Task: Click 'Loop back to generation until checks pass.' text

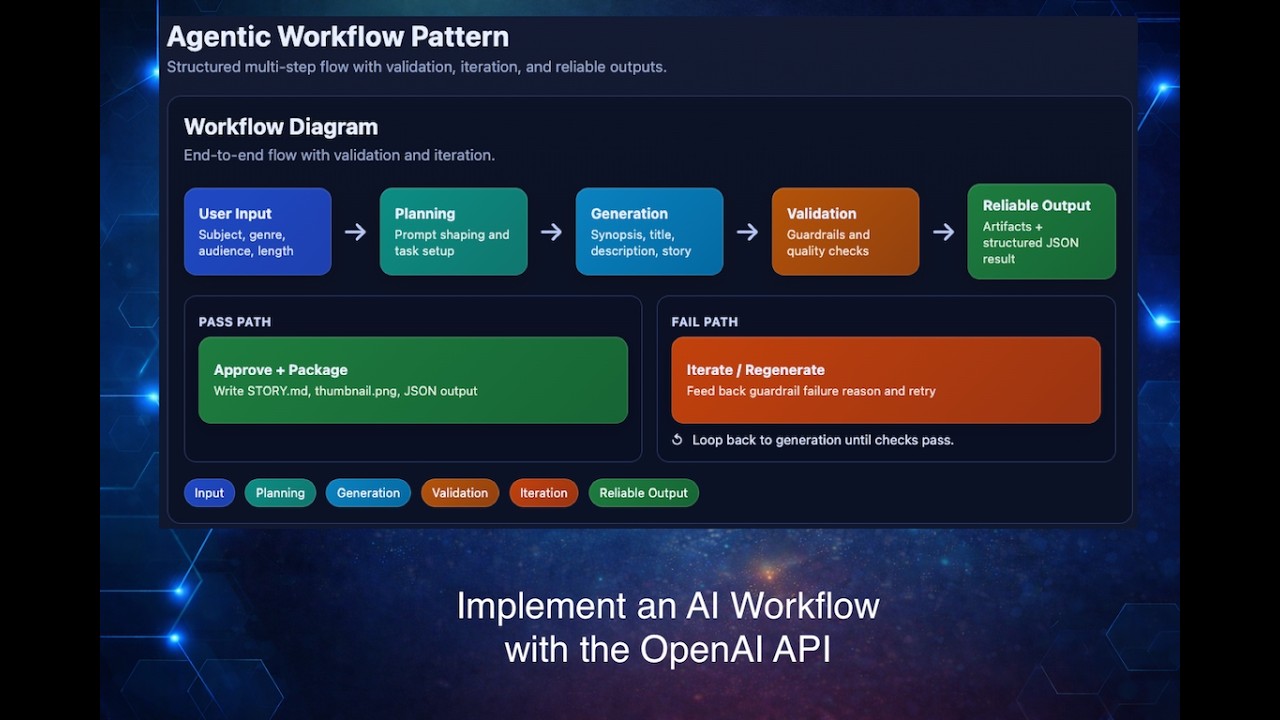Action: (x=823, y=440)
